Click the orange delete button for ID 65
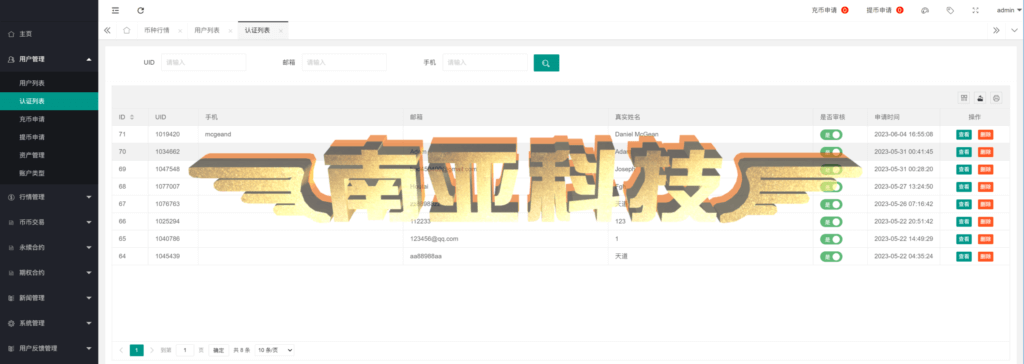 pos(985,239)
